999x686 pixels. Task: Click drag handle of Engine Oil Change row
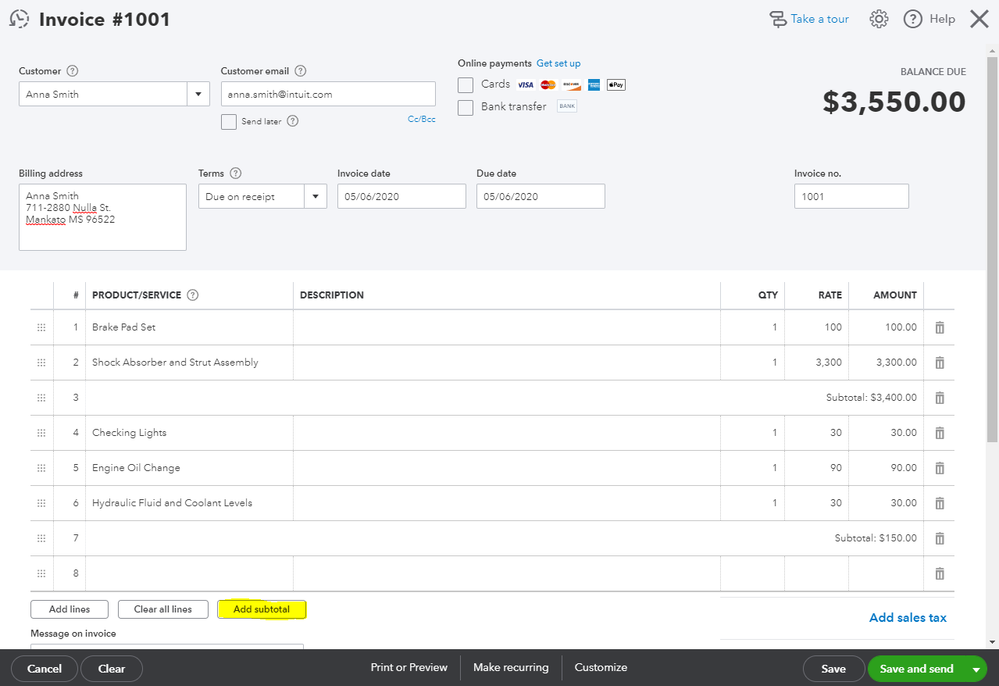tap(41, 468)
